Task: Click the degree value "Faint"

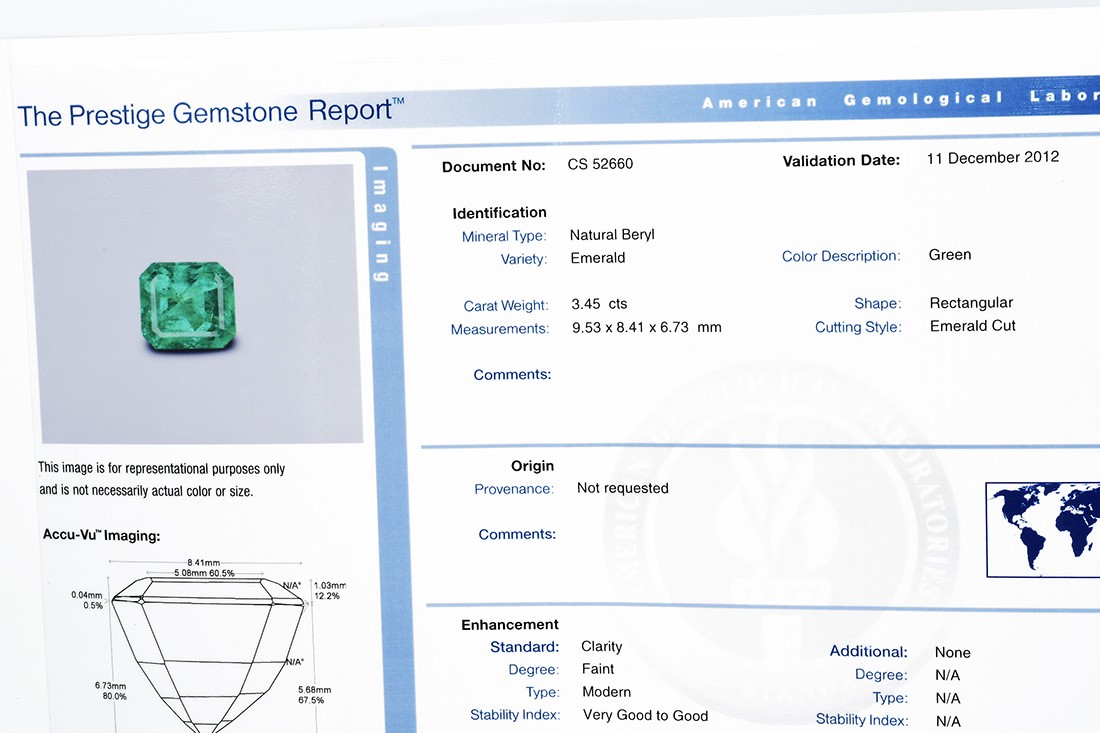Action: 598,669
